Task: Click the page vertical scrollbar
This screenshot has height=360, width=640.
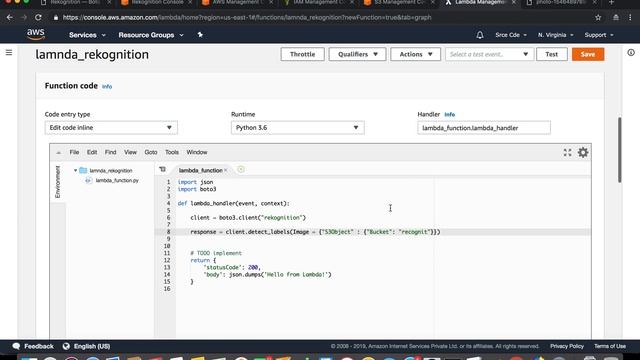Action: [620, 150]
